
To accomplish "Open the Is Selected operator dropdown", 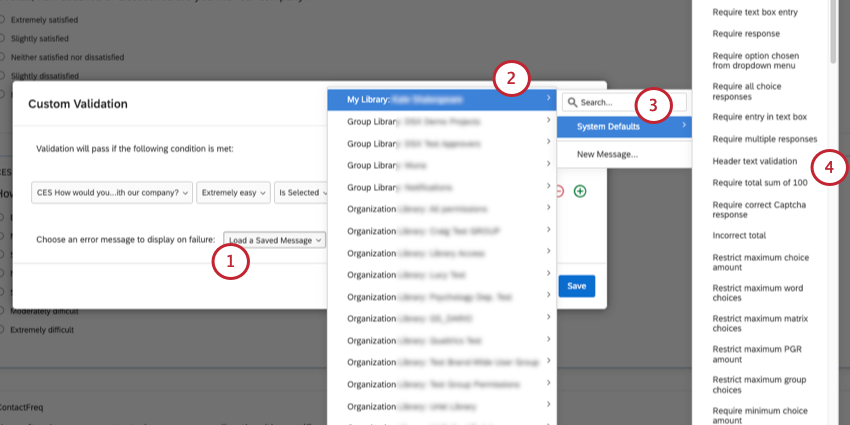I will point(302,193).
